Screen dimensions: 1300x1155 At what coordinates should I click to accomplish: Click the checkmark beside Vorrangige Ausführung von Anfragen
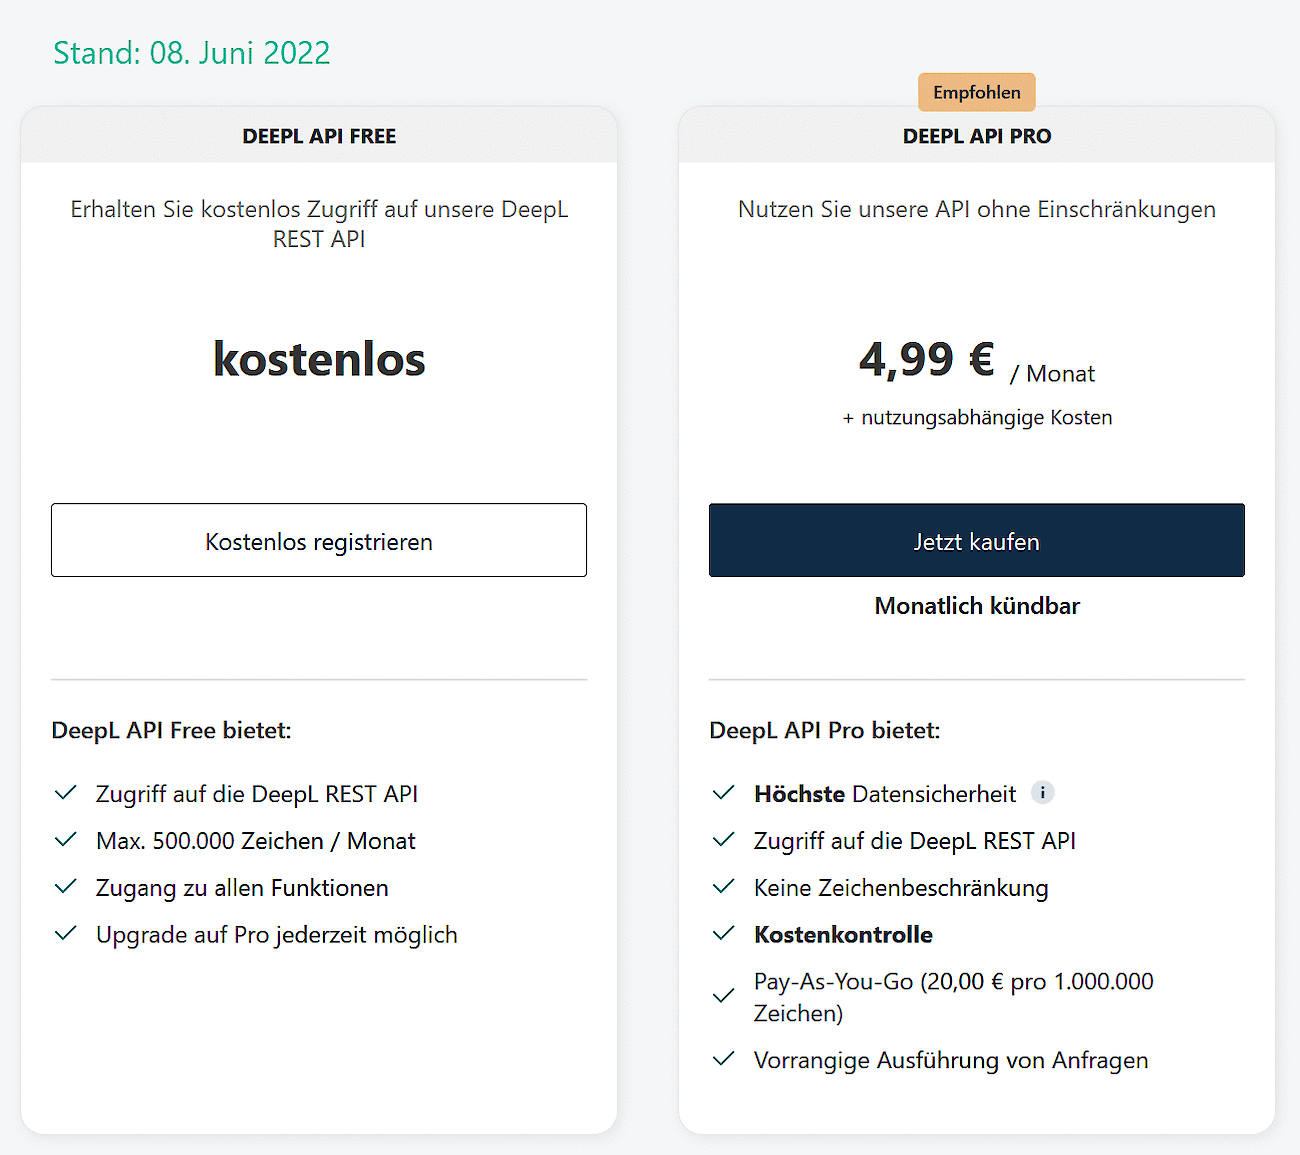coord(723,1059)
